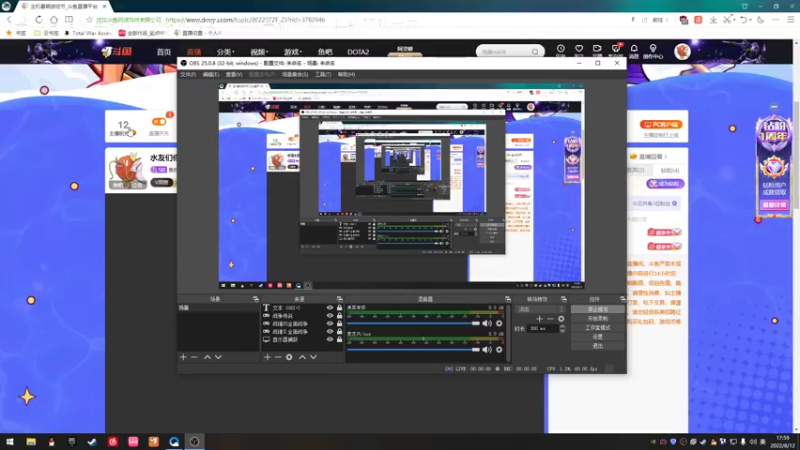Mute the desktop audio speaker icon
The width and height of the screenshot is (800, 450).
(x=487, y=323)
